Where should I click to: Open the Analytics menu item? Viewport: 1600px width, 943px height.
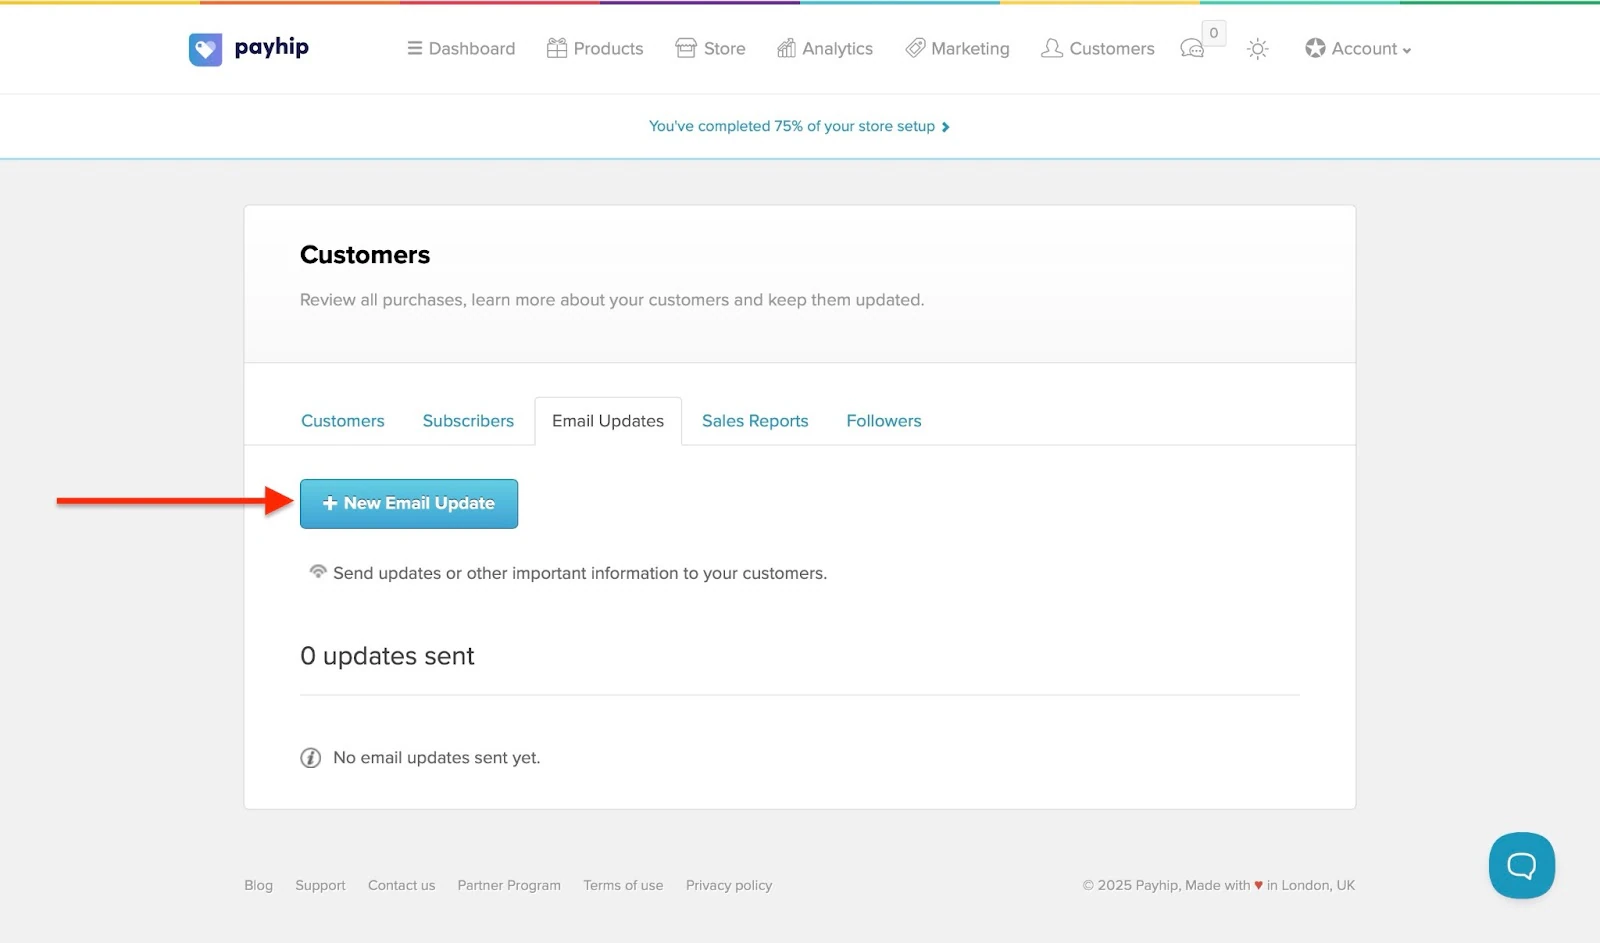pyautogui.click(x=825, y=48)
